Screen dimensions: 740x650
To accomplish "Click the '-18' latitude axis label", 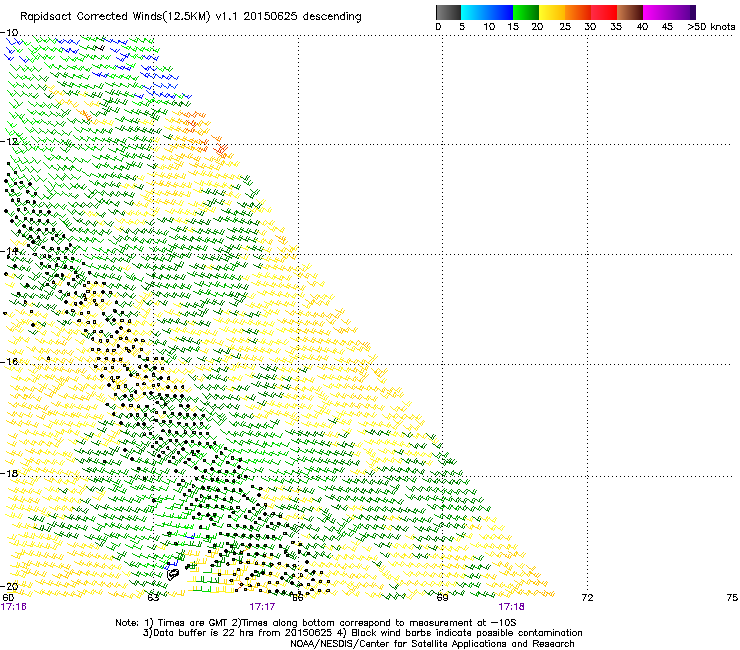I will tap(9, 473).
